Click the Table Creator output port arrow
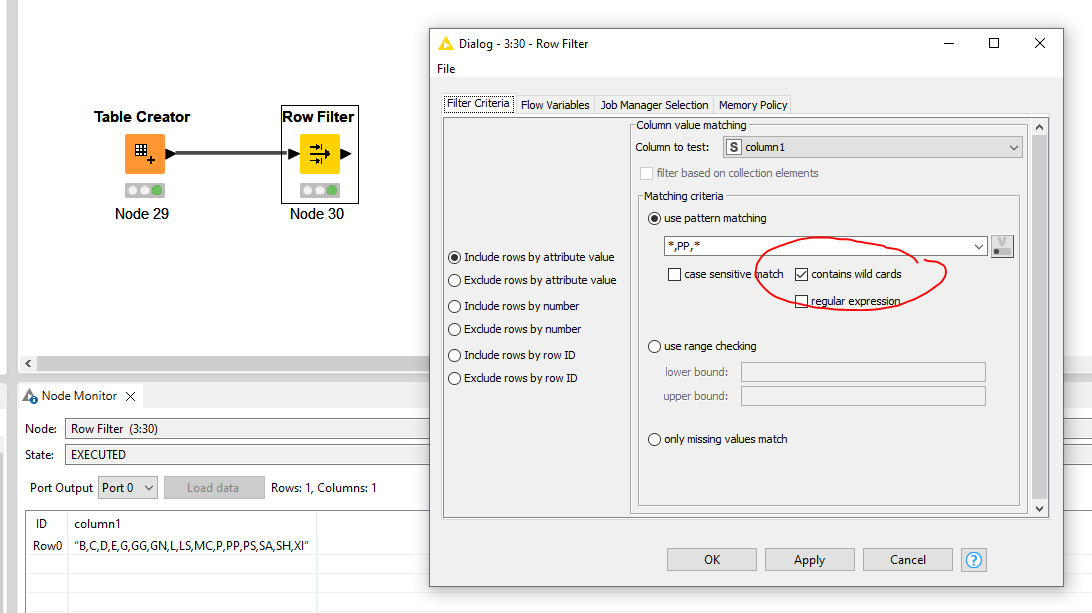 pyautogui.click(x=171, y=154)
